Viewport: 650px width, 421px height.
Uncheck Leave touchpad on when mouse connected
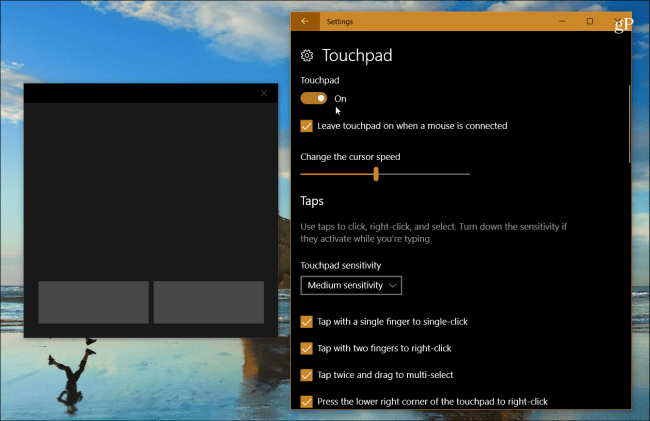(306, 126)
